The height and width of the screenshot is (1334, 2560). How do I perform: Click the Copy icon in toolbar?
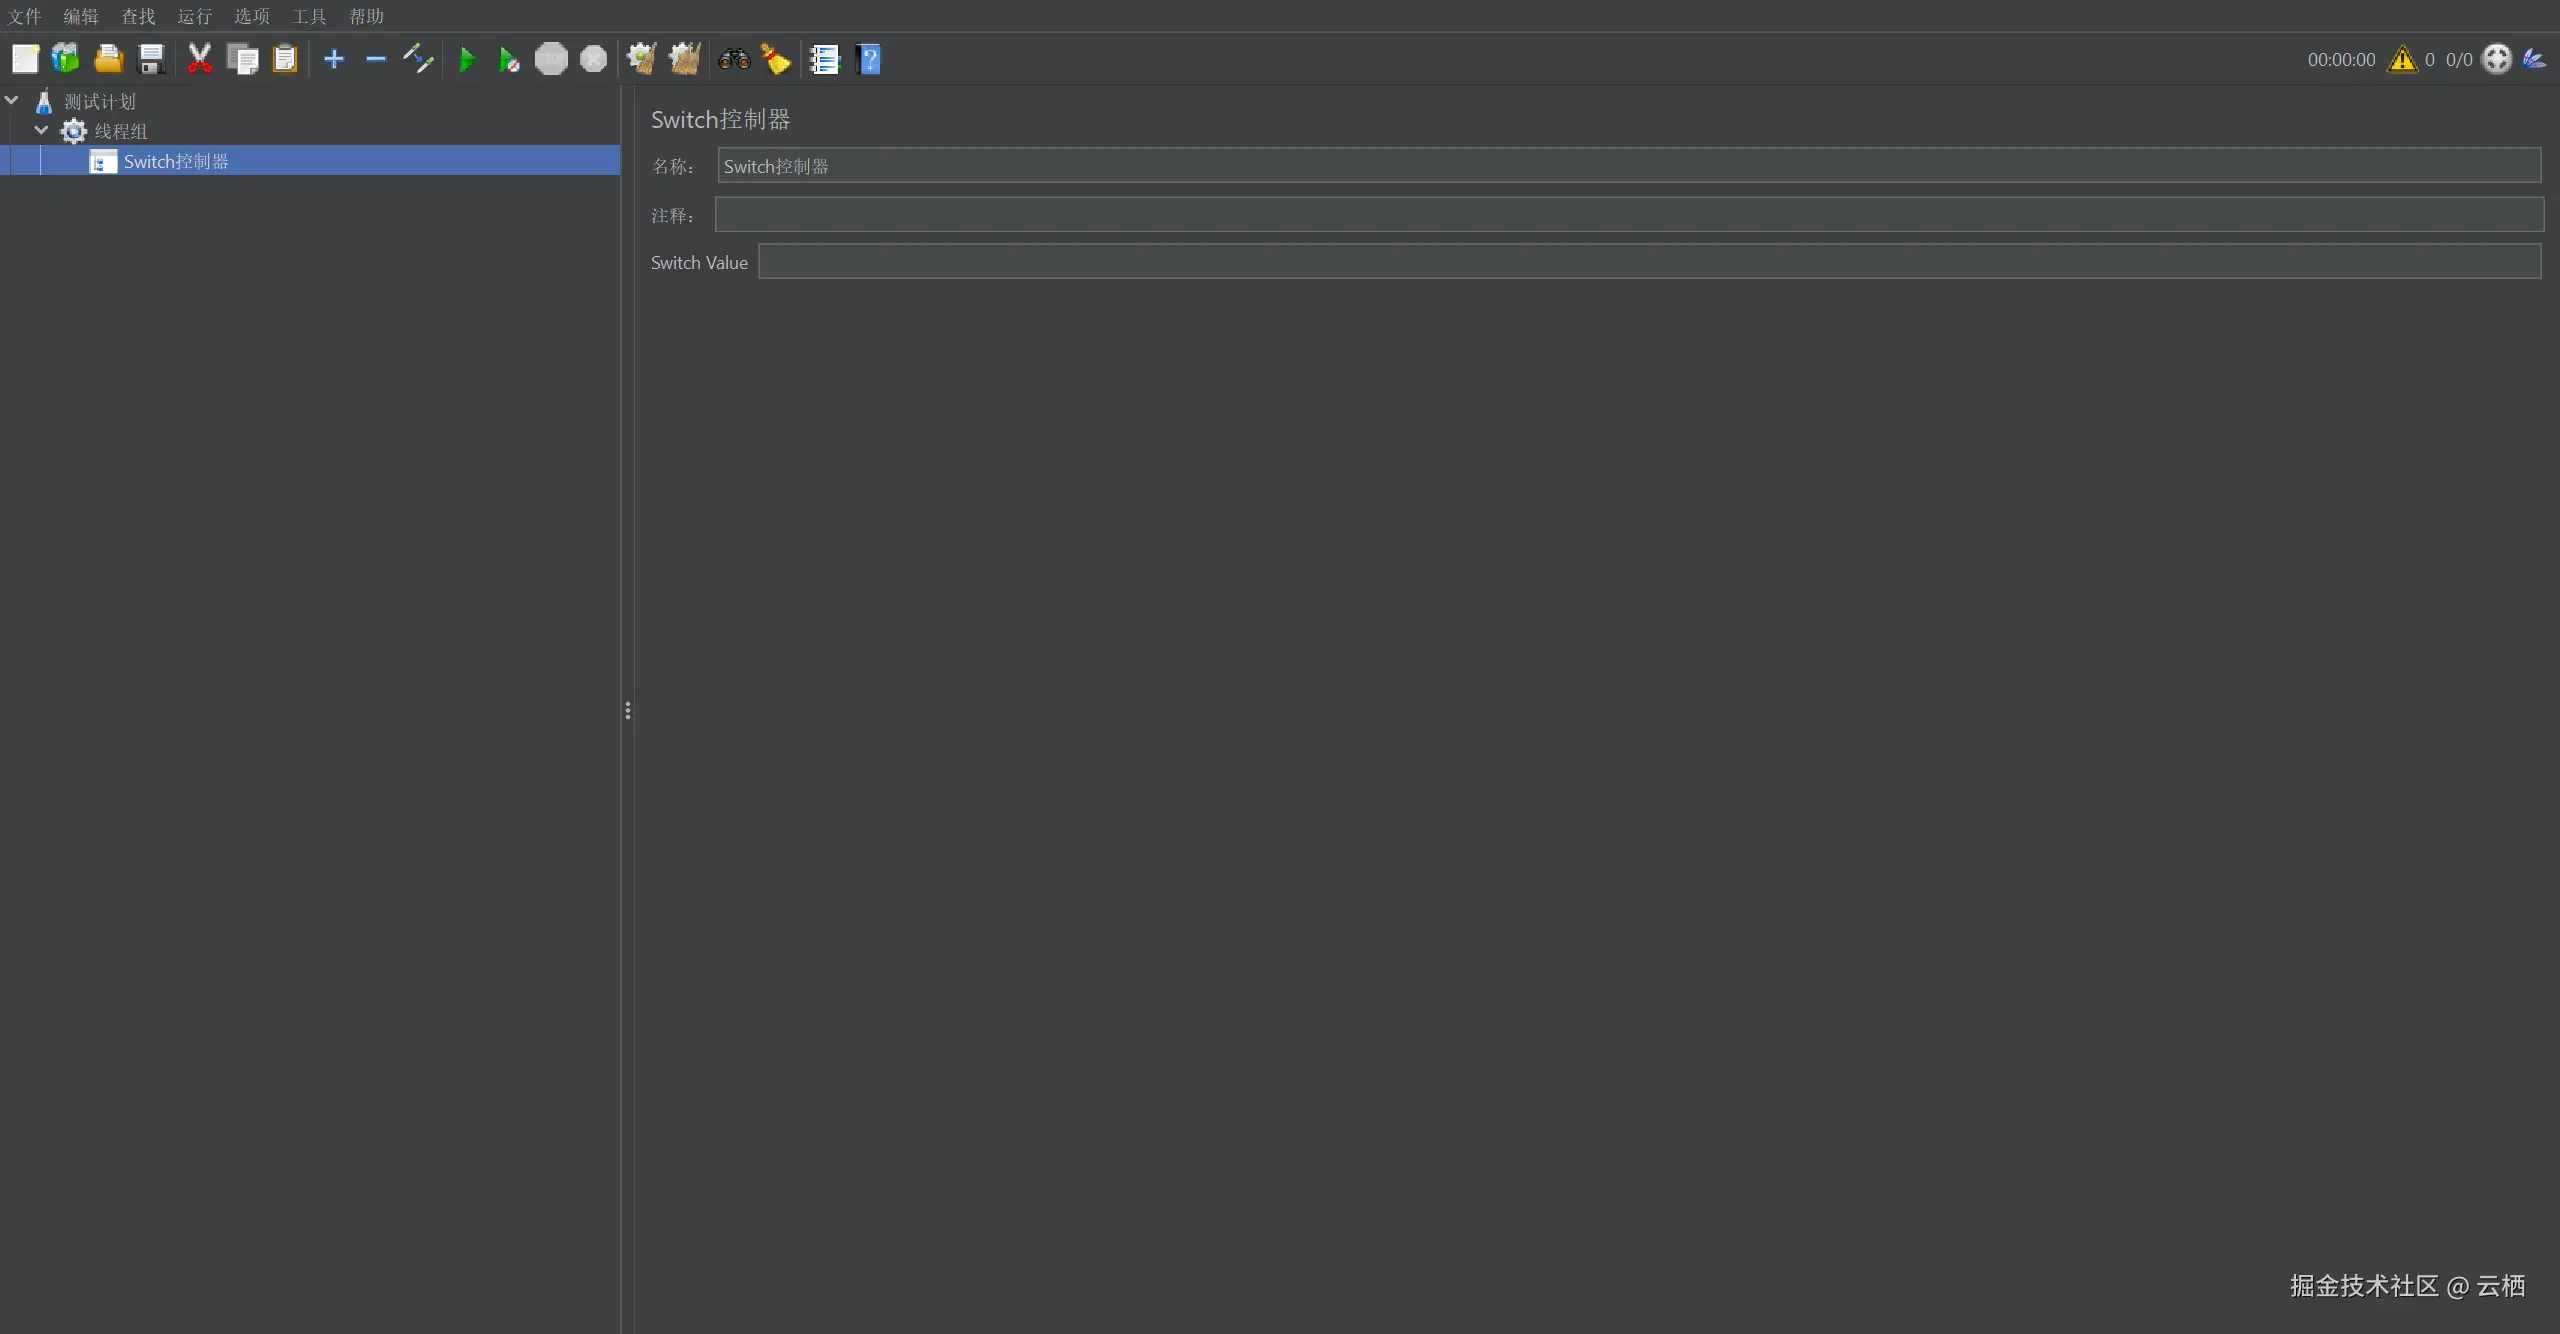point(242,59)
